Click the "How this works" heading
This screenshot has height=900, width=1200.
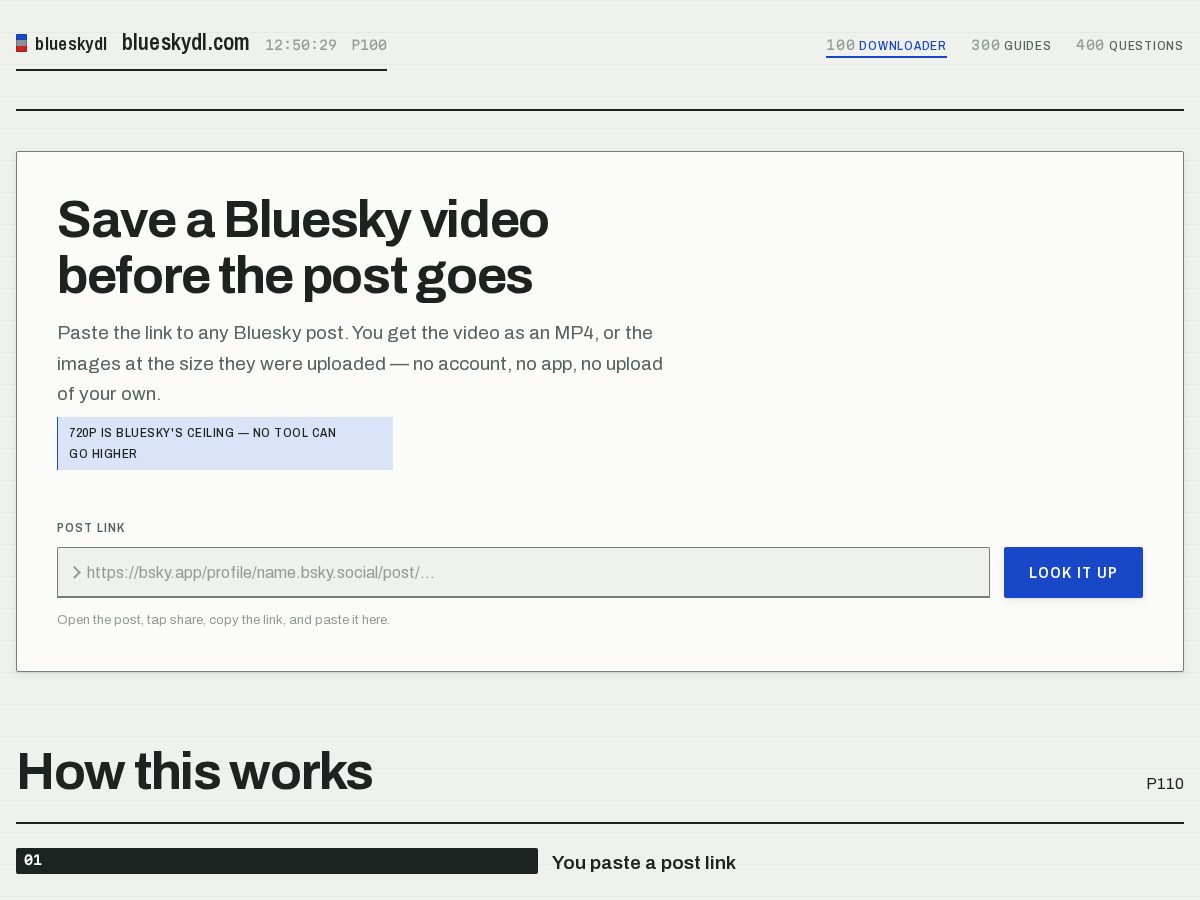(x=195, y=772)
